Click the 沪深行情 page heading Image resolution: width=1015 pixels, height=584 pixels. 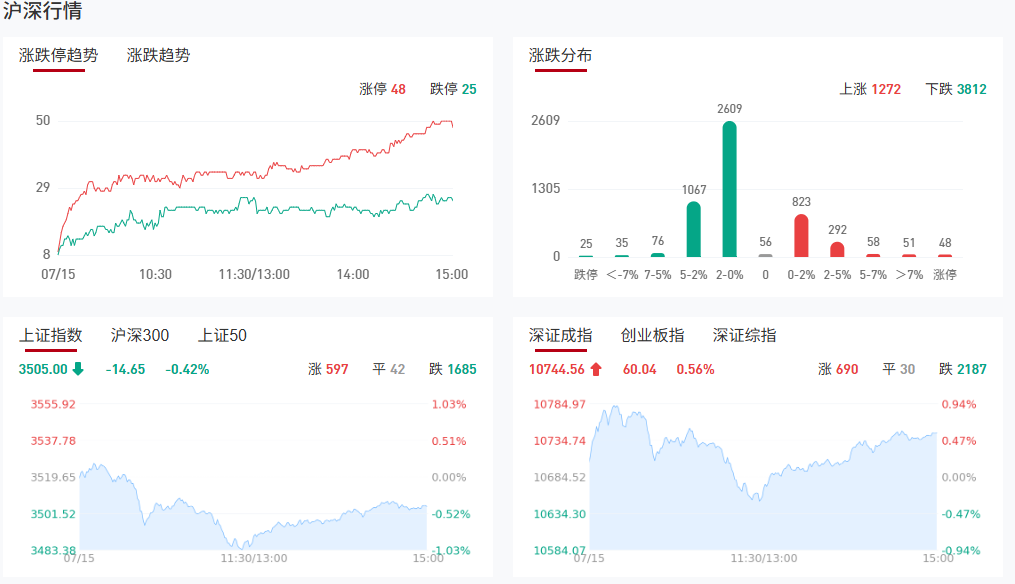click(43, 12)
